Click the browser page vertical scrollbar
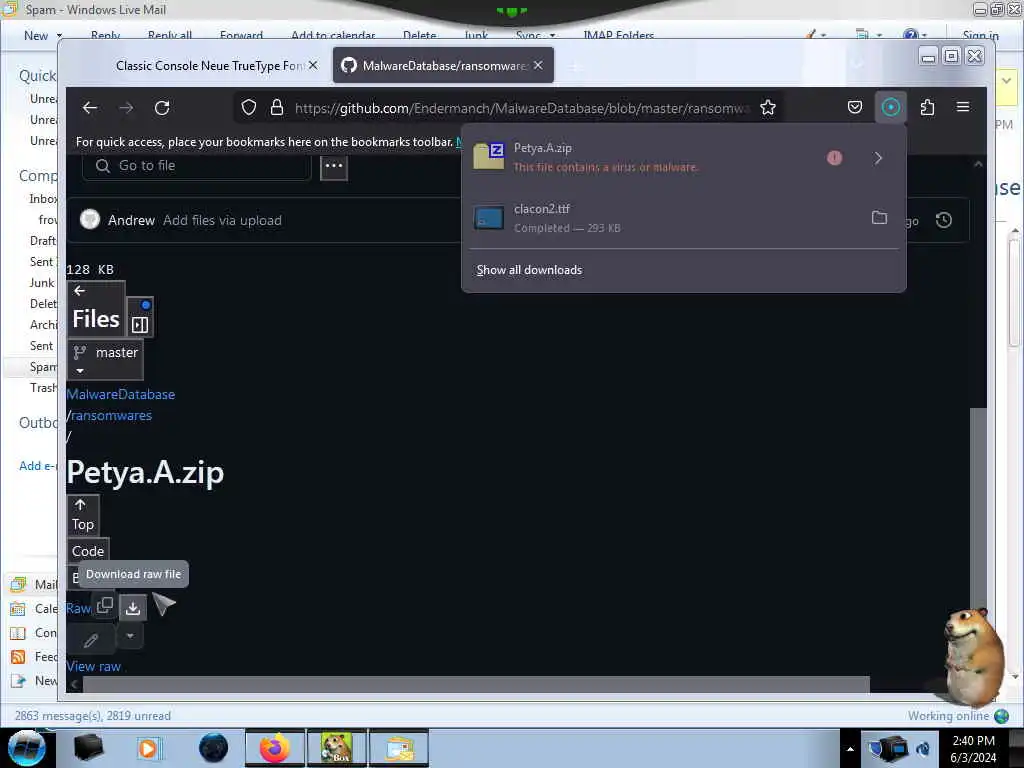 [978, 509]
